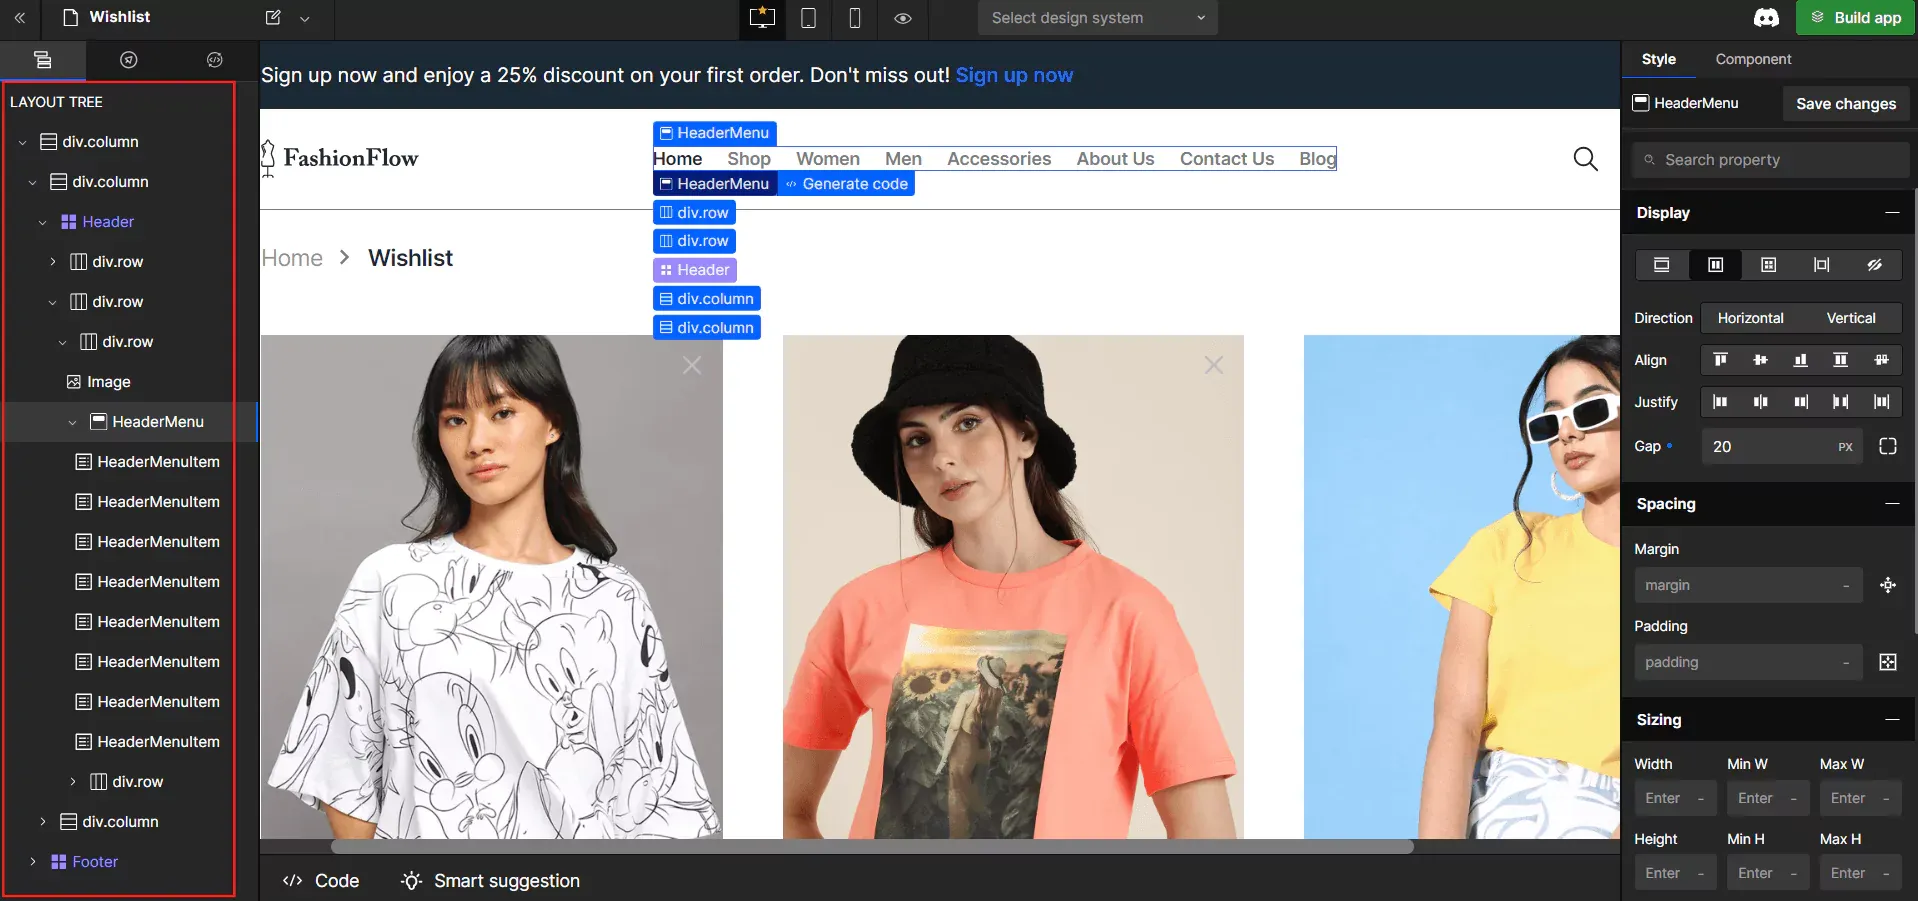Switch to mobile device preview
Image resolution: width=1918 pixels, height=901 pixels.
pyautogui.click(x=854, y=18)
